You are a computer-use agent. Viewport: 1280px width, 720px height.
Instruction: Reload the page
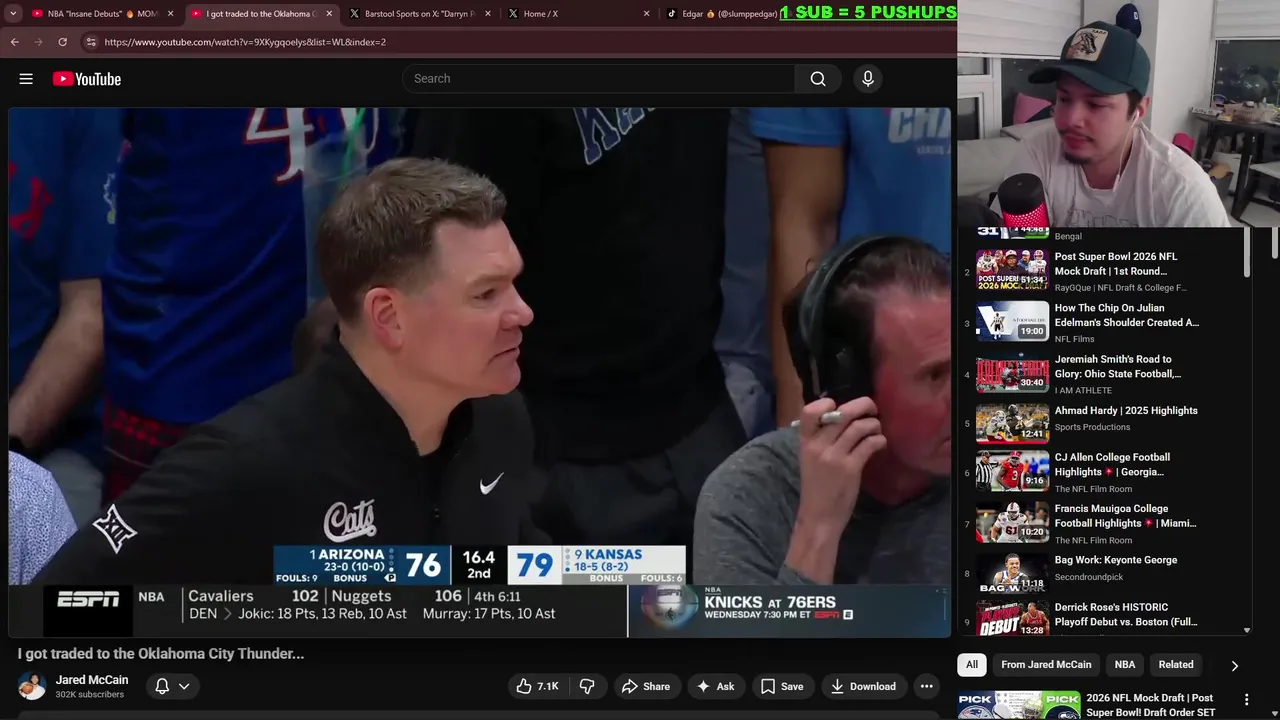click(62, 42)
